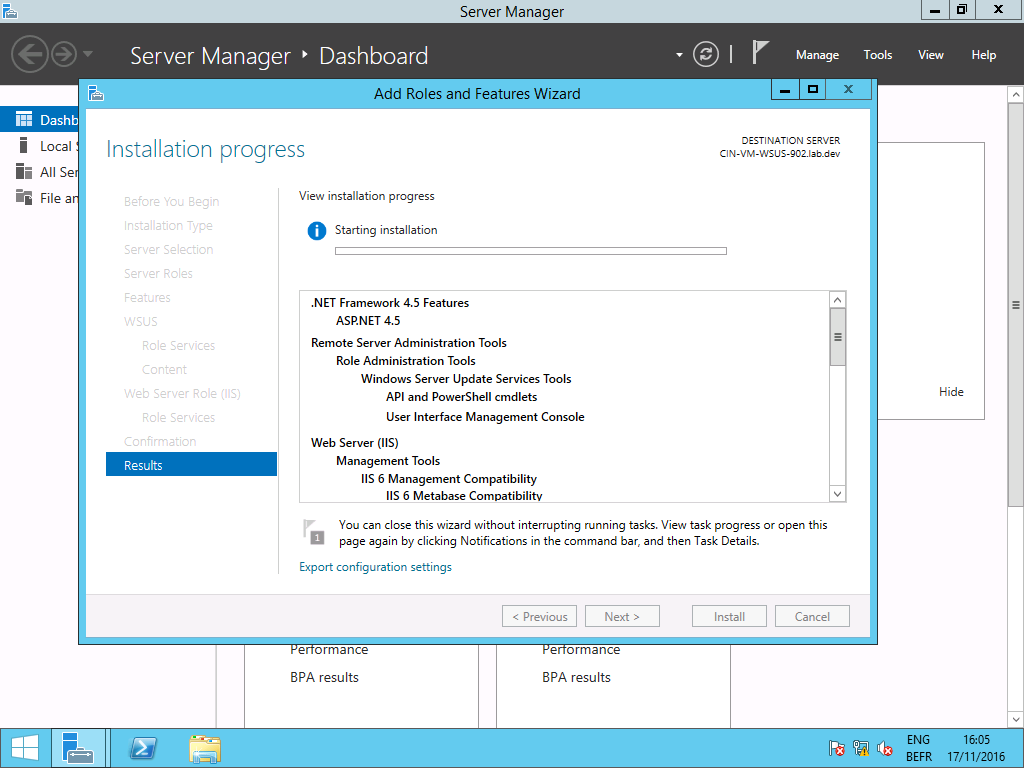
Task: Click the blue information icon beside Starting installation
Action: 317,231
